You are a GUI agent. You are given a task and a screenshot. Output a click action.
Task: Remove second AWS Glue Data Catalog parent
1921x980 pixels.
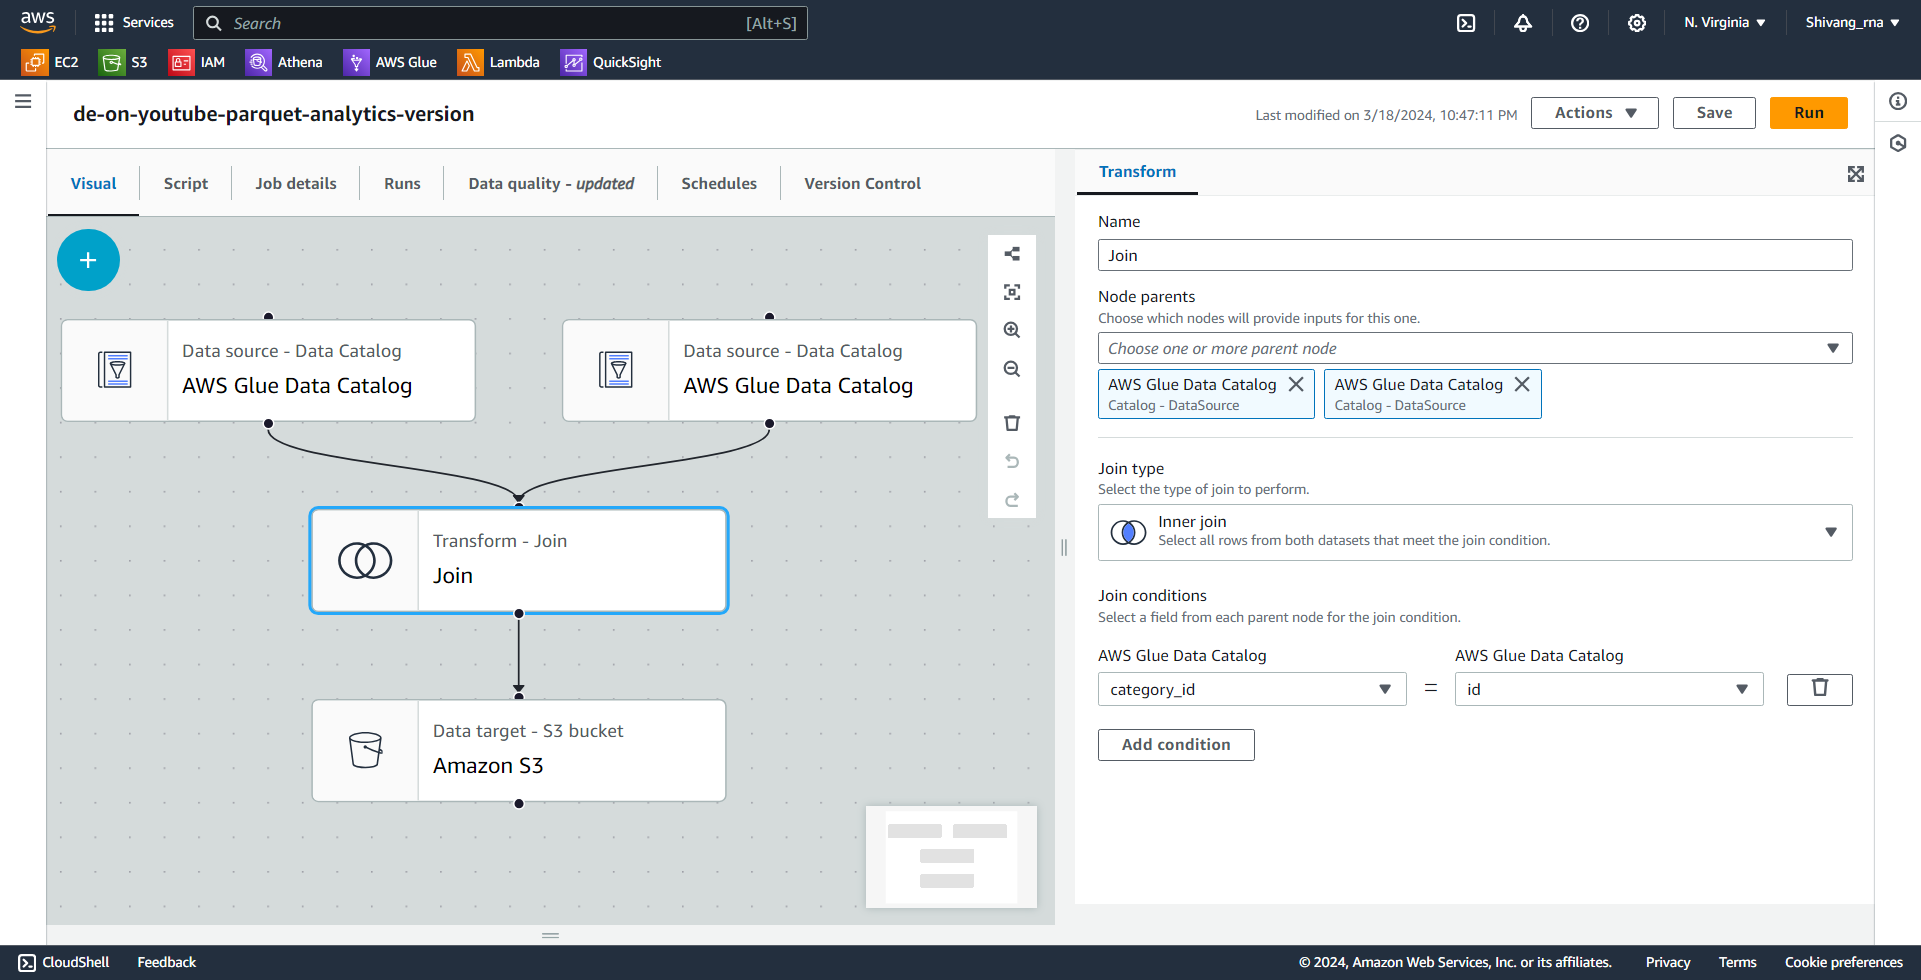[x=1522, y=384]
